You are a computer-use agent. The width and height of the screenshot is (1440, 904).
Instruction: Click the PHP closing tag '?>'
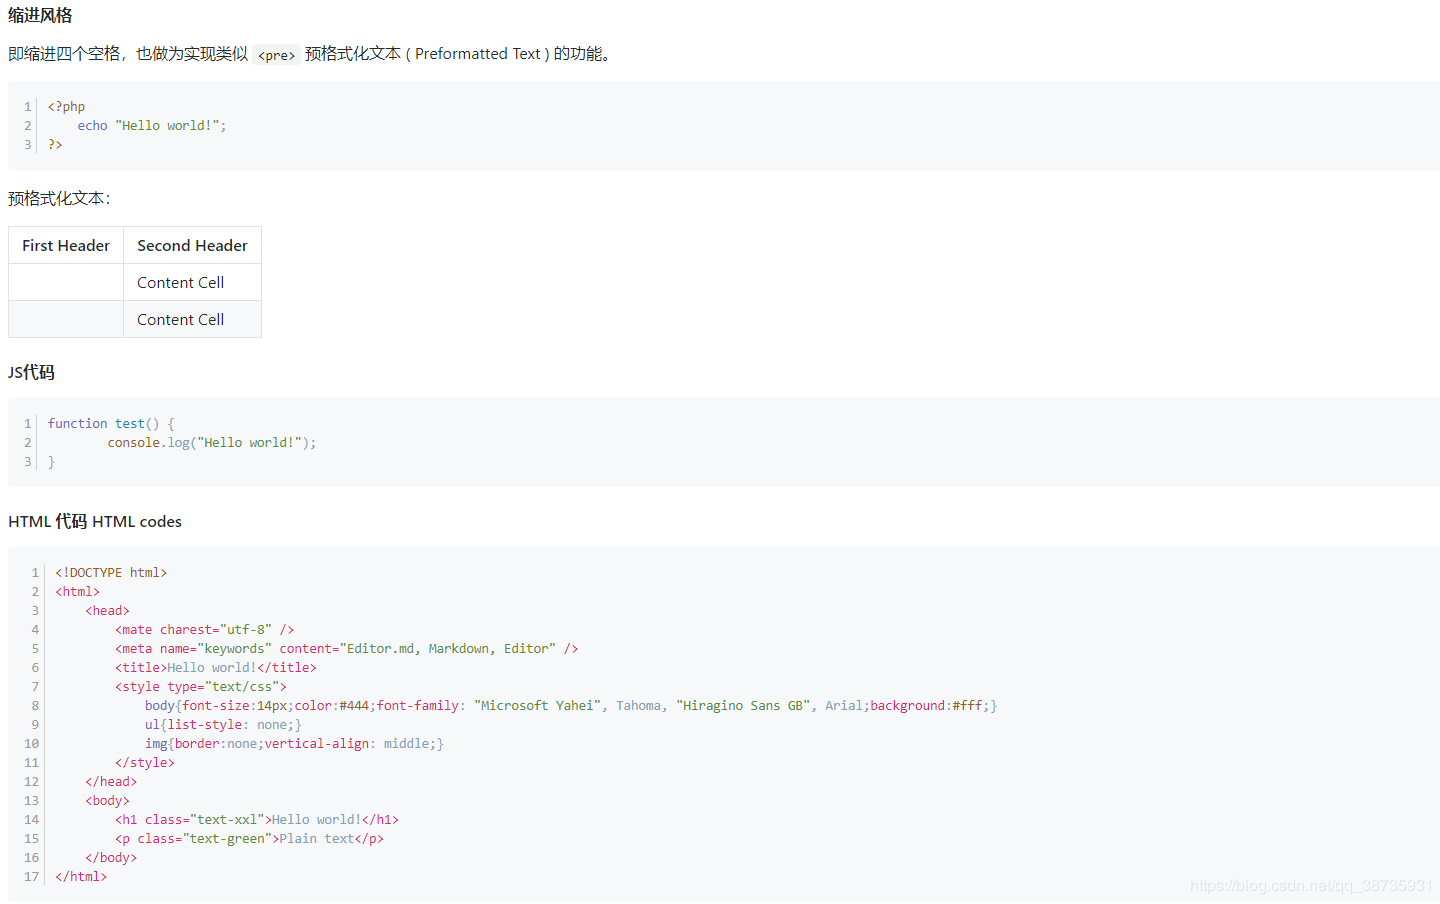click(x=55, y=145)
